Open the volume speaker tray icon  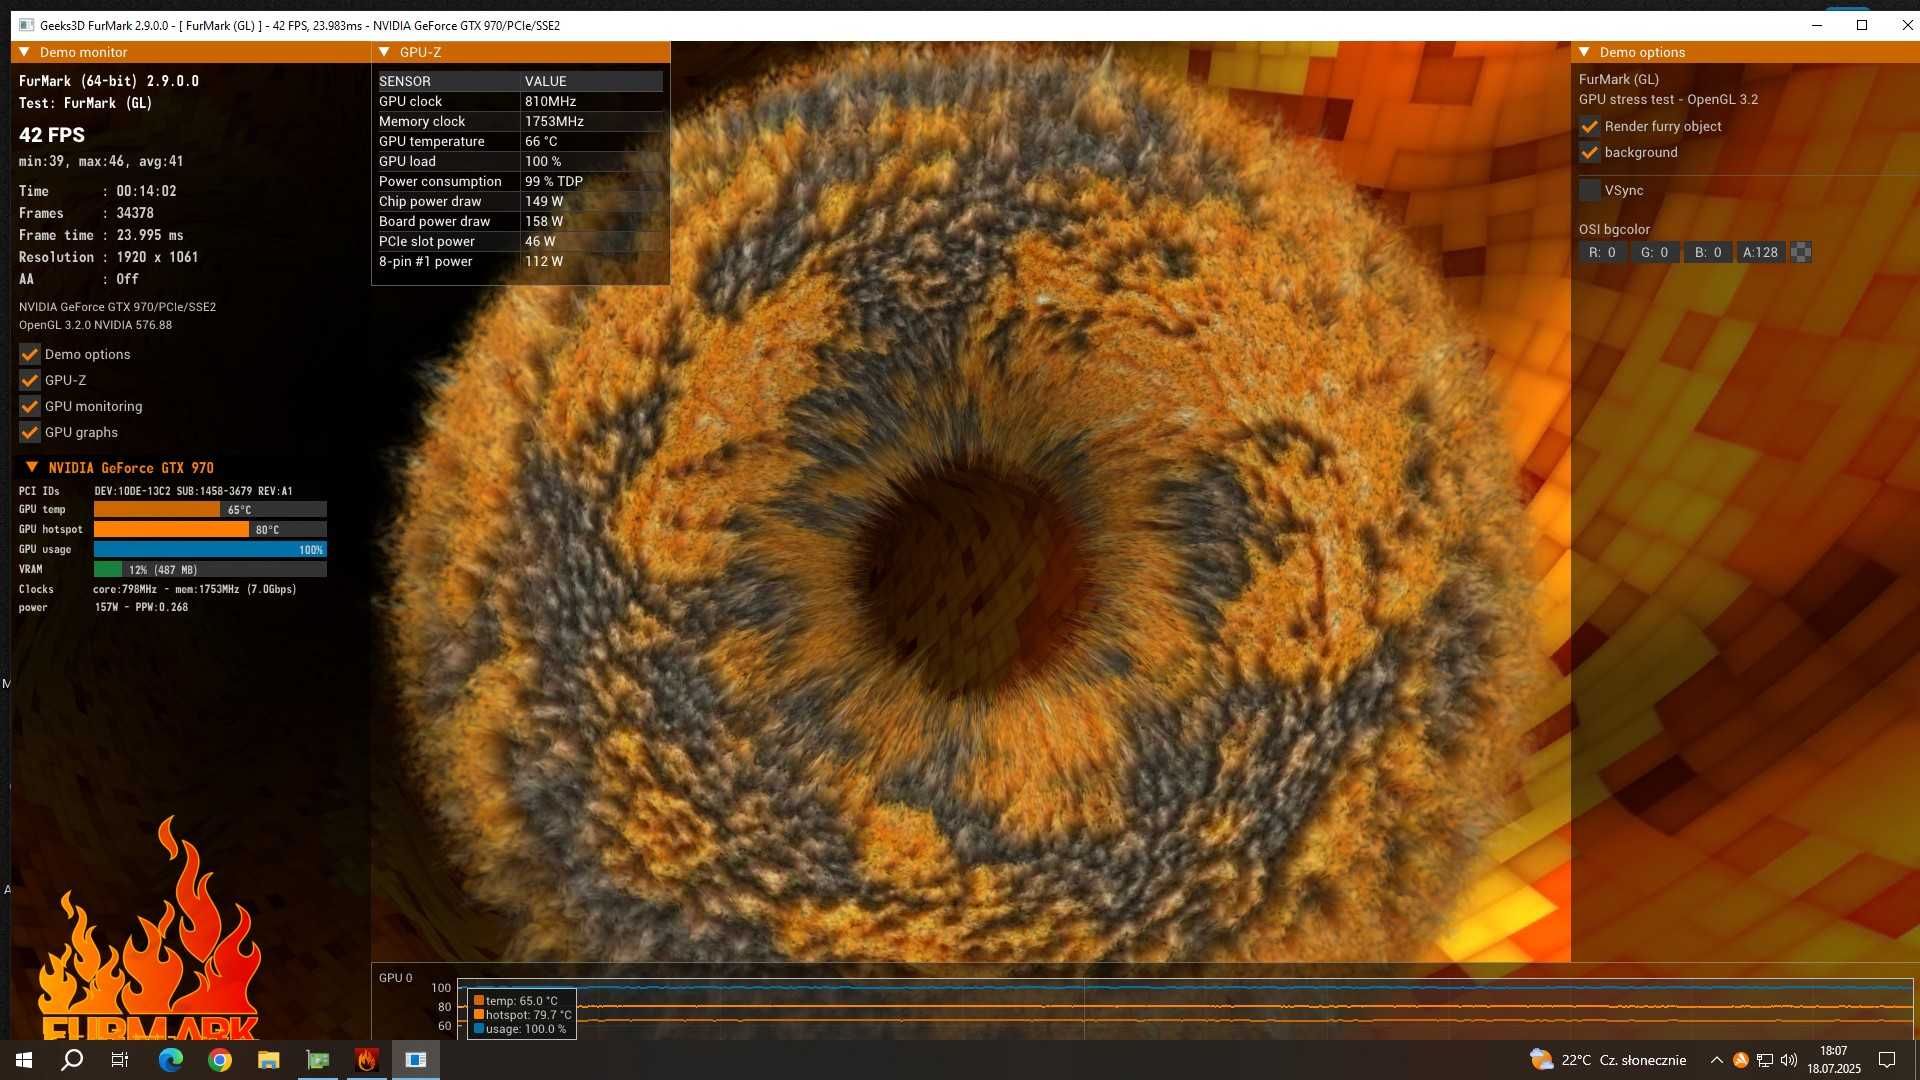click(1789, 1060)
